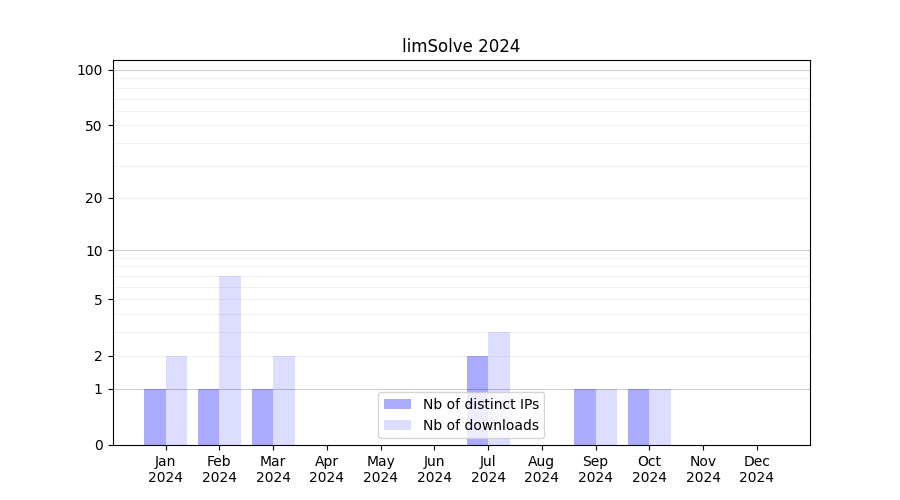Select the February distinct IPs bar
This screenshot has height=500, width=900.
click(208, 417)
